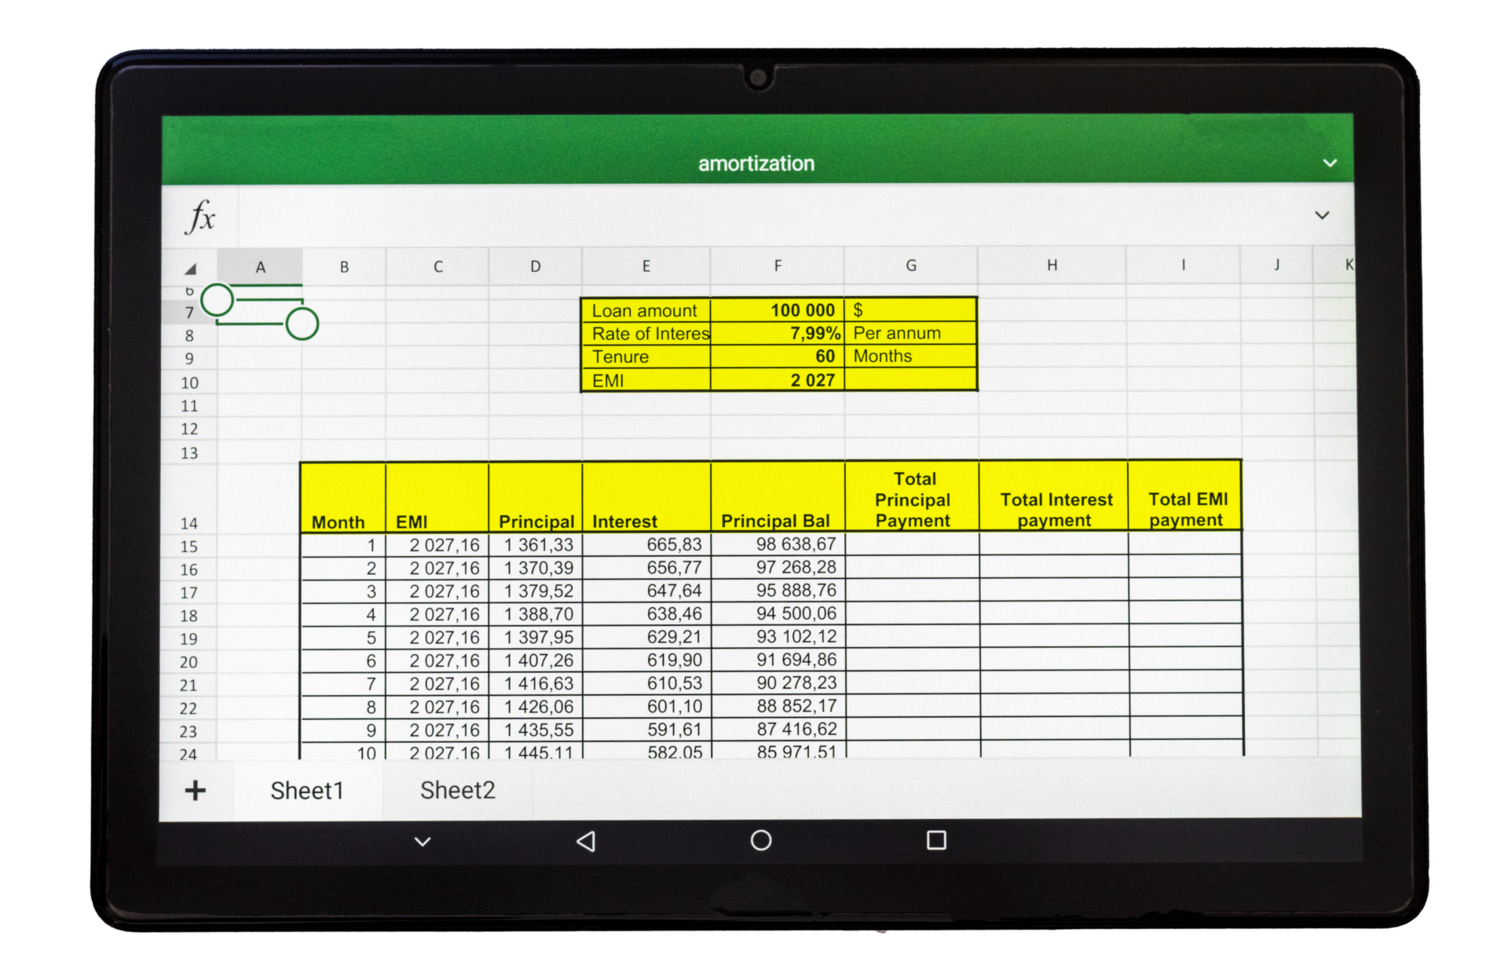Tap the amortization document title
Image resolution: width=1508 pixels, height=980 pixels.
tap(756, 163)
